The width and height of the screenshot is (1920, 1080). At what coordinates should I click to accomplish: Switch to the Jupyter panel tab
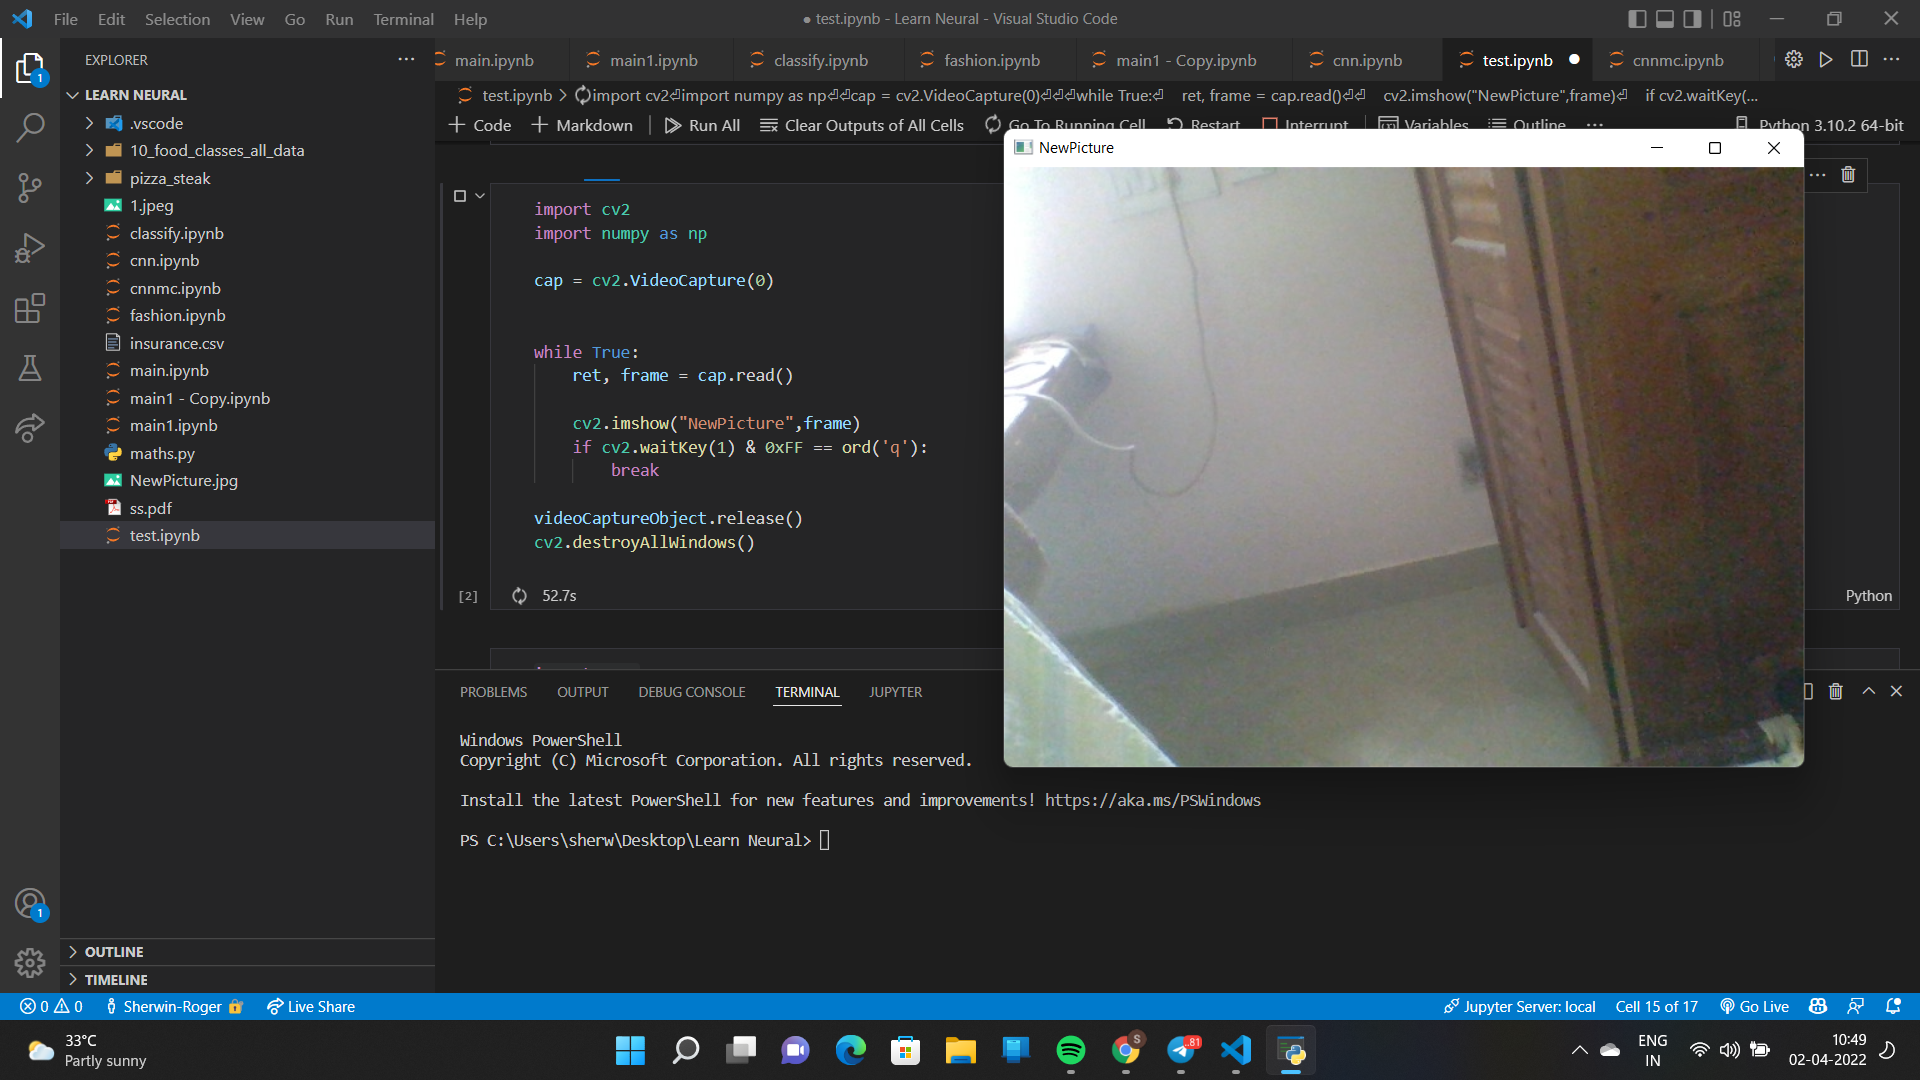click(x=894, y=691)
